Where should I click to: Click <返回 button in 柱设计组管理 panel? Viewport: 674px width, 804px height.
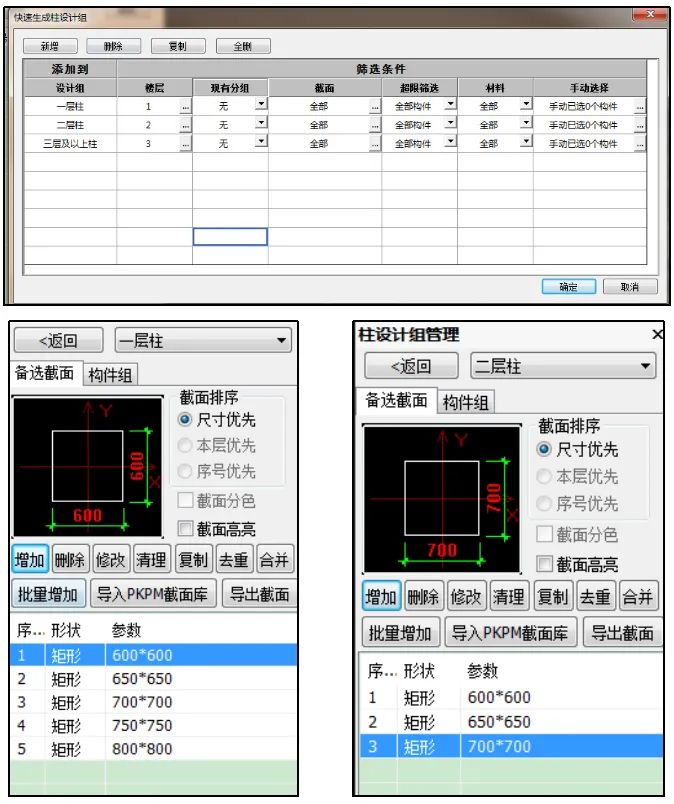[x=411, y=366]
